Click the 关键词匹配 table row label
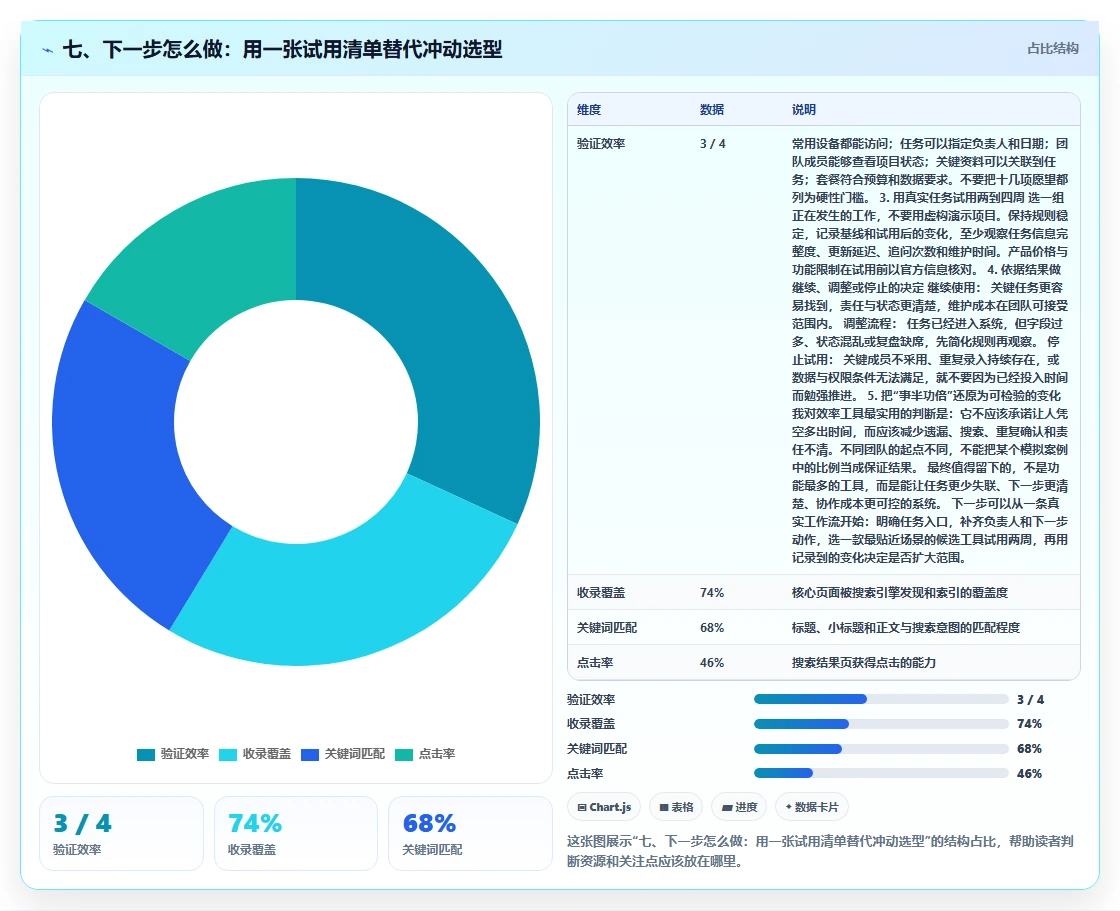 pos(606,628)
